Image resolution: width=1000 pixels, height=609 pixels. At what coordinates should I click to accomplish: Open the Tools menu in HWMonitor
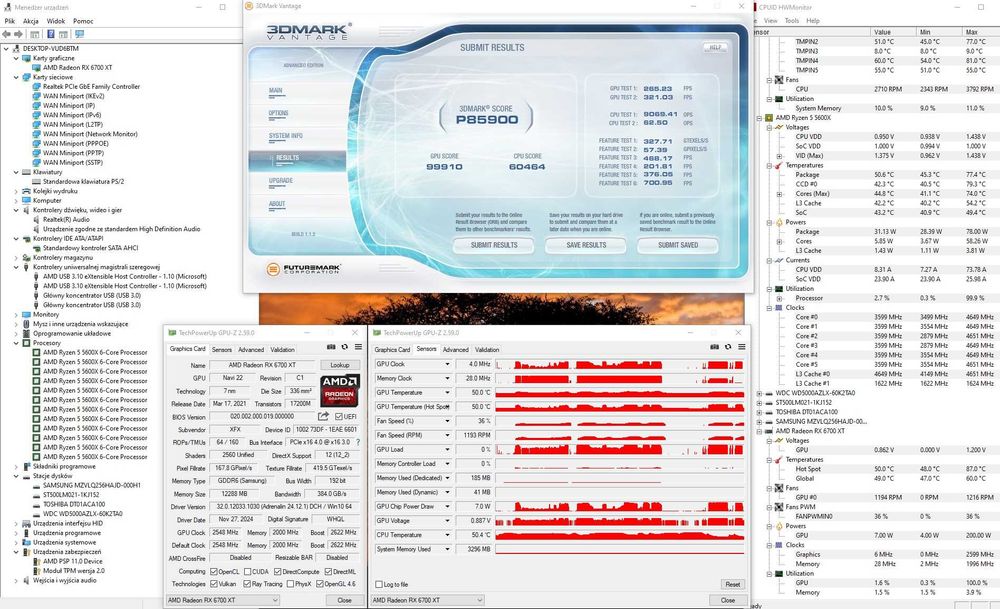pos(791,21)
